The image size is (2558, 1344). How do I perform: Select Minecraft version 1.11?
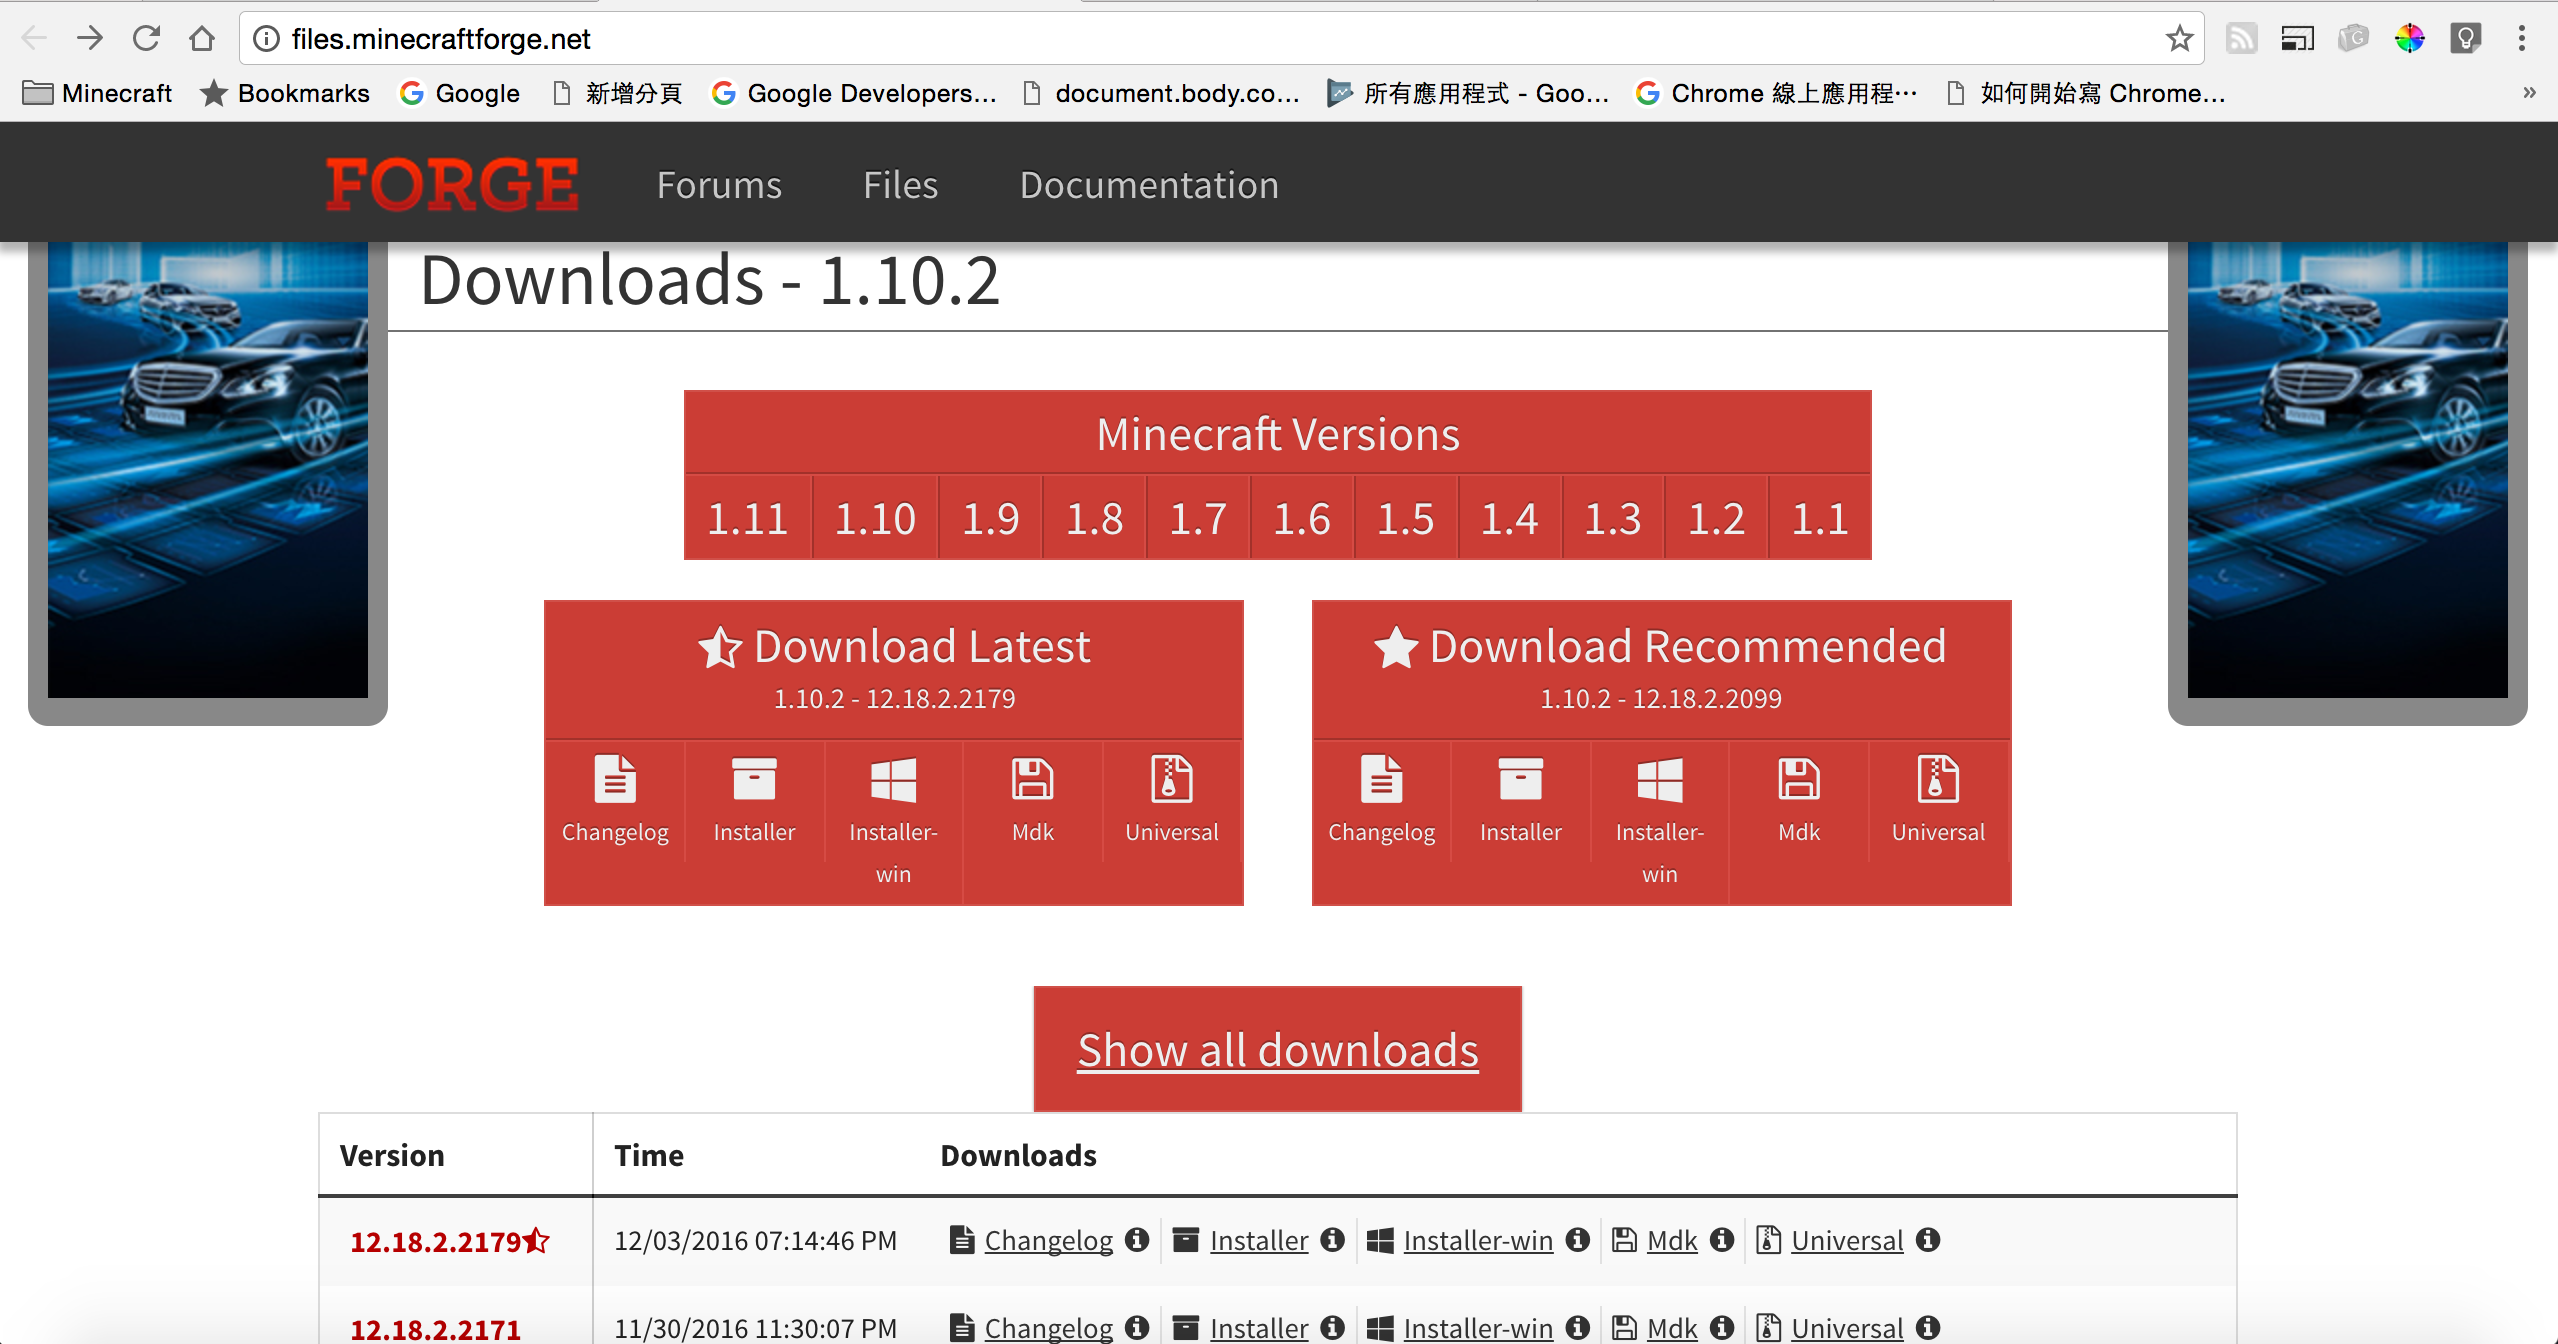(x=748, y=518)
